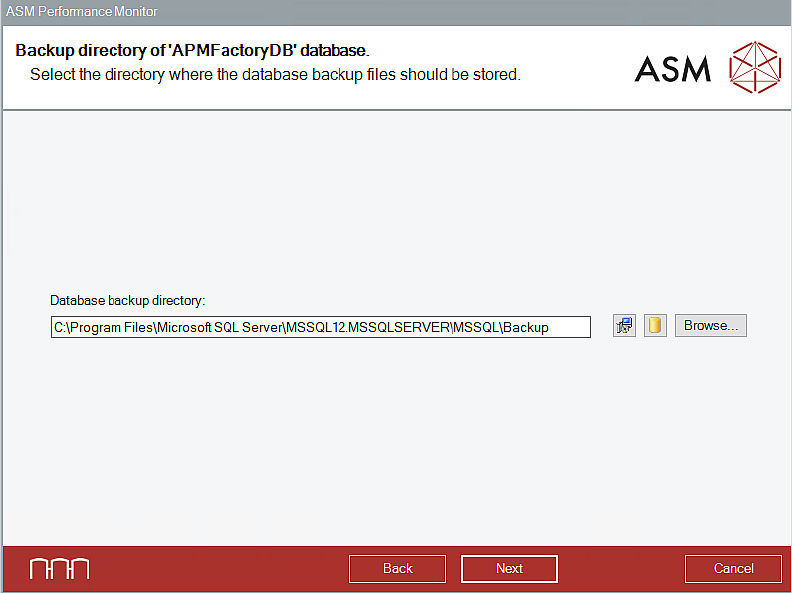
Task: Click the red polyhedron emblem
Action: (755, 67)
